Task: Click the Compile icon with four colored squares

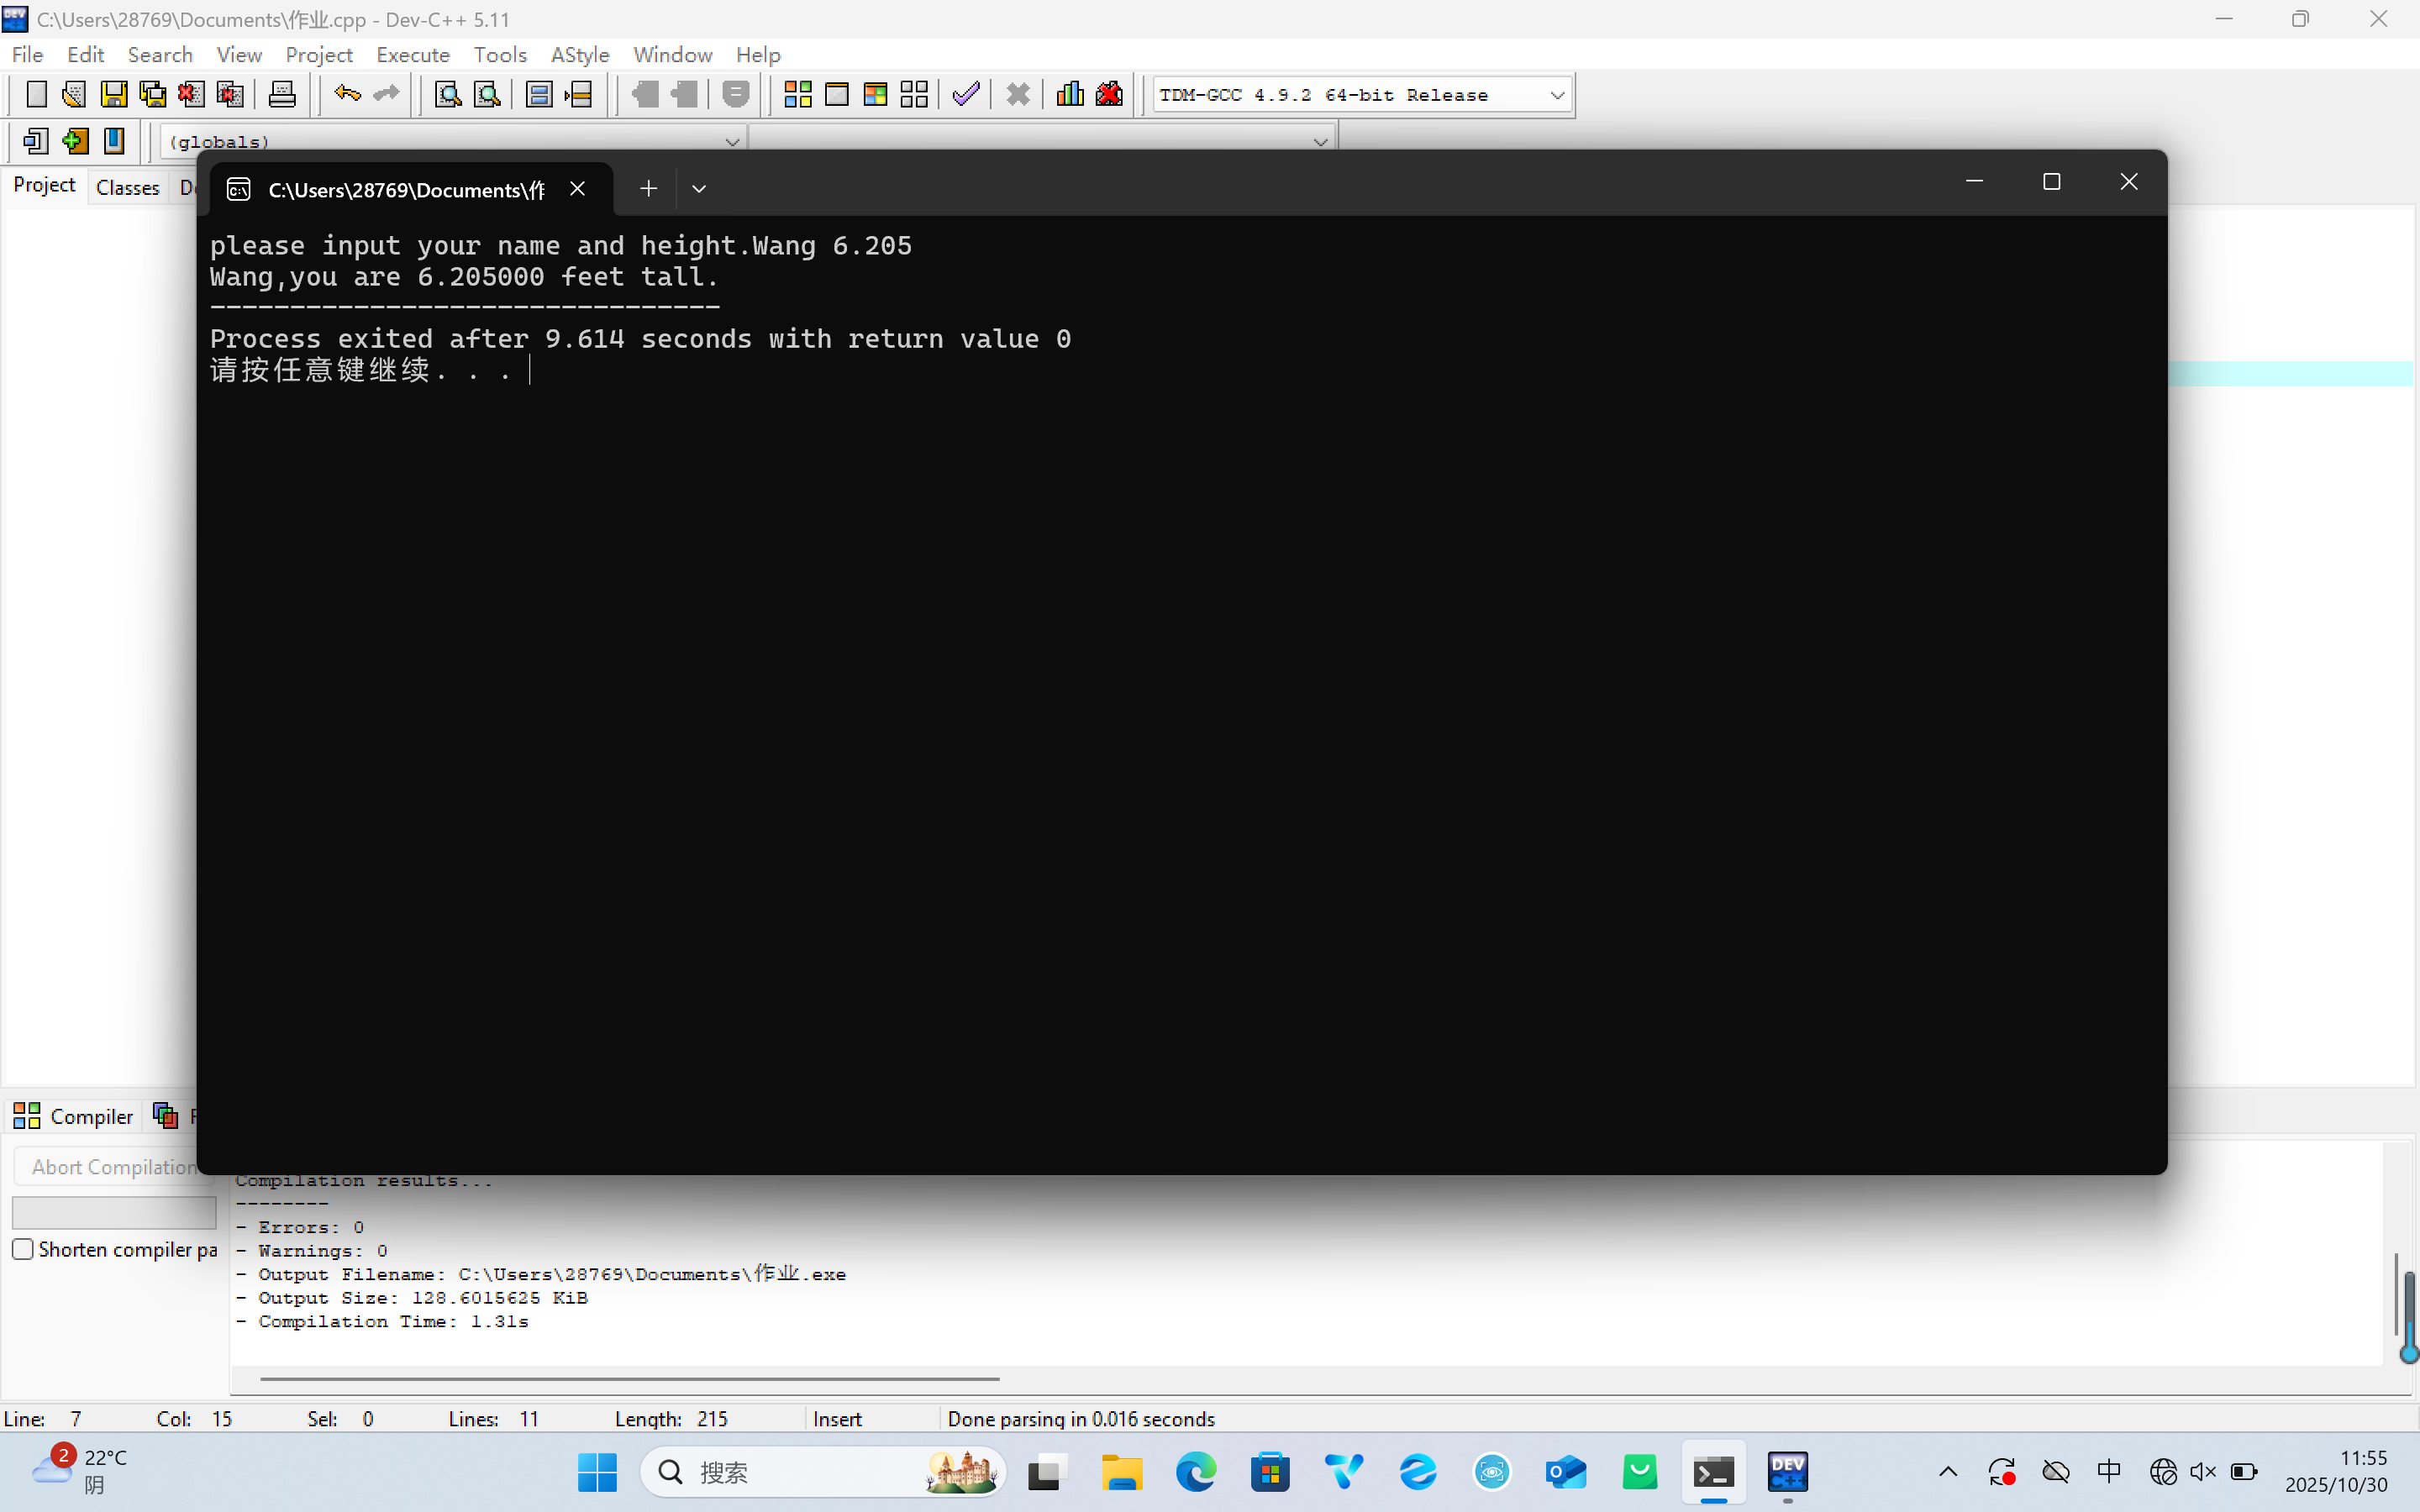Action: click(x=797, y=95)
